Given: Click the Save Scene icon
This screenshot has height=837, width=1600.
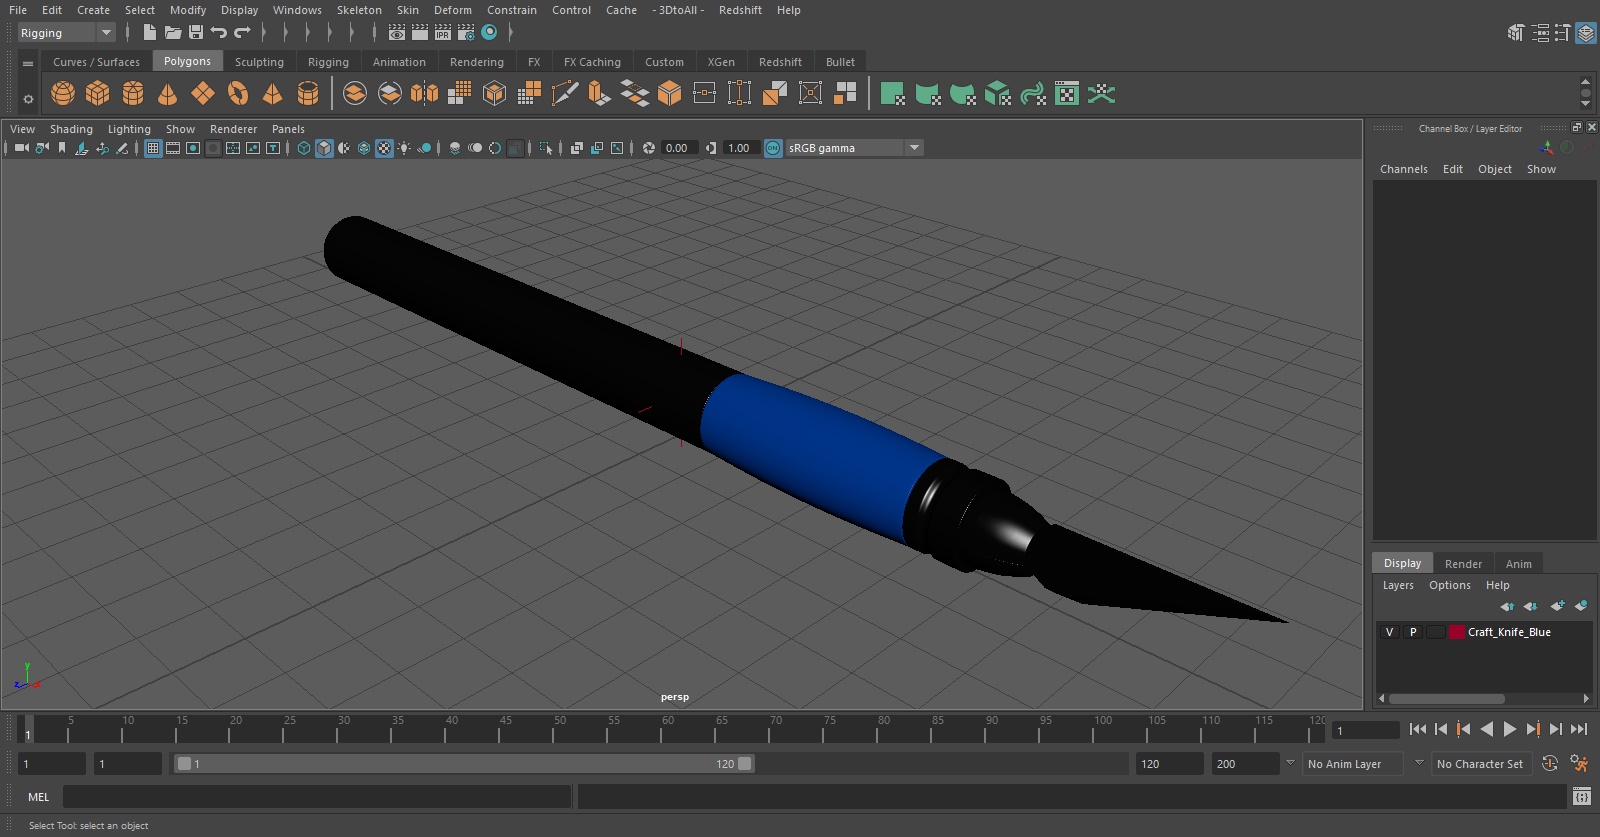Looking at the screenshot, I should click(196, 33).
